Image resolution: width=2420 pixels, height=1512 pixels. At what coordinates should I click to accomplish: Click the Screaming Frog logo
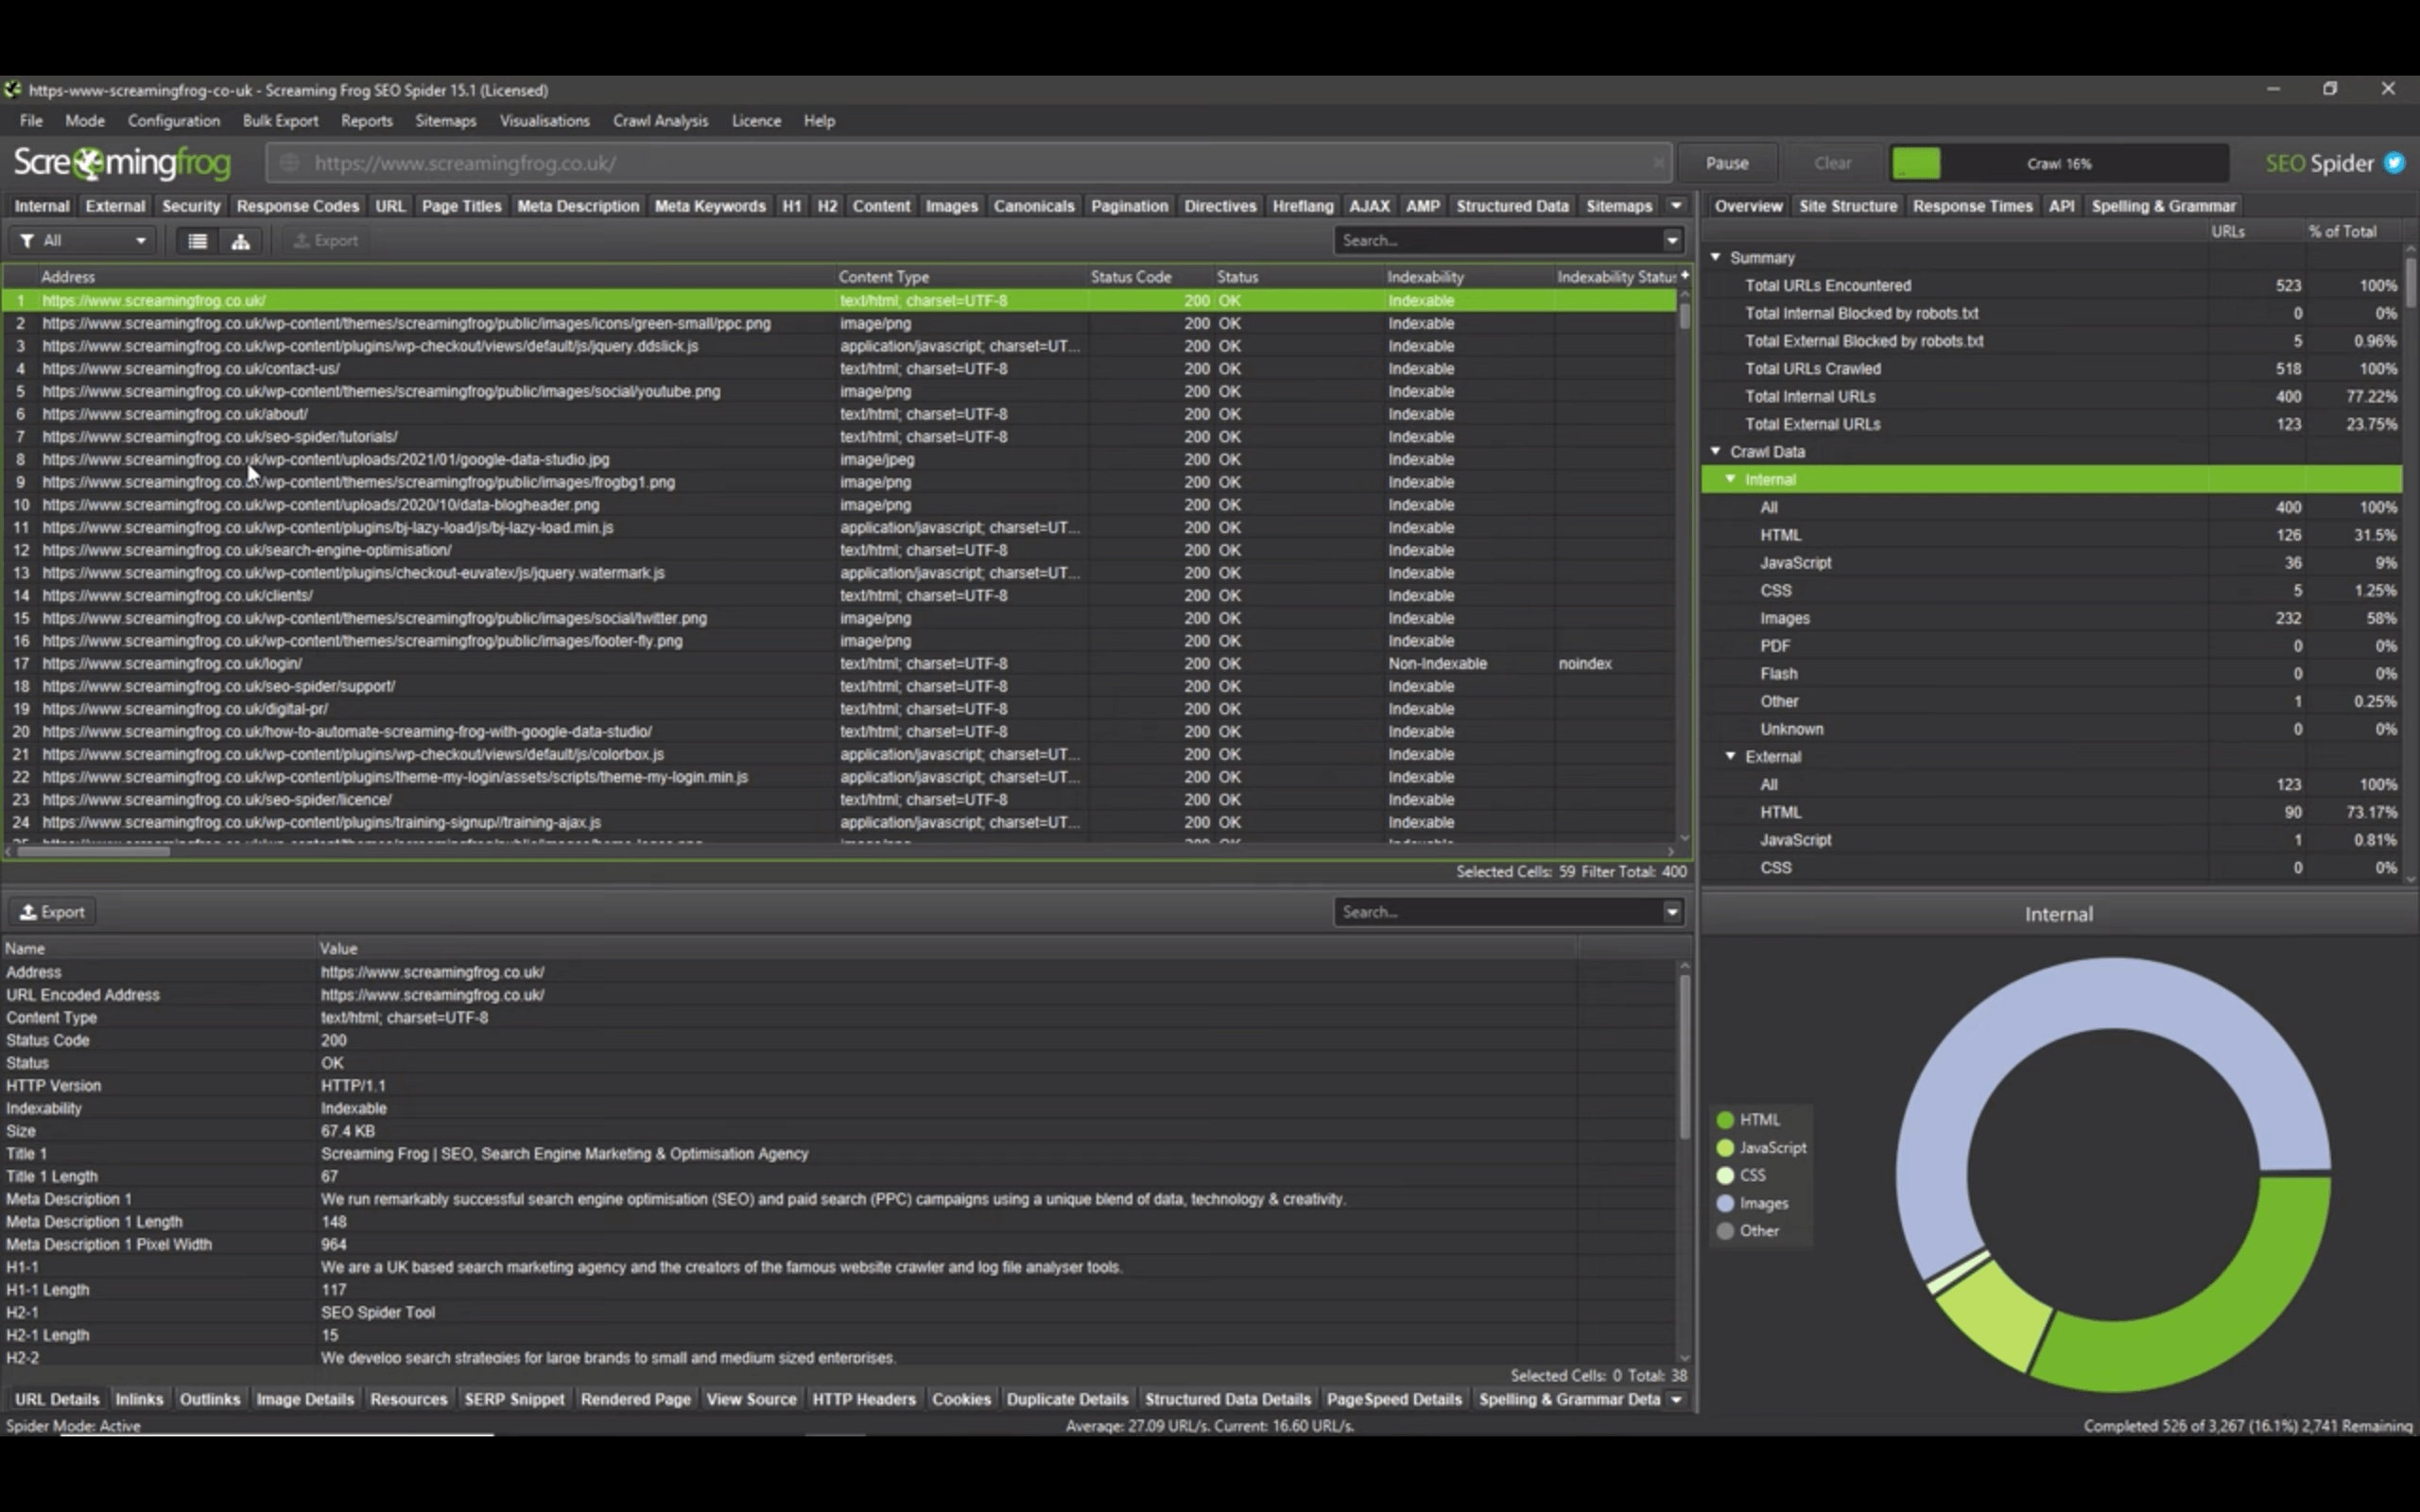[x=122, y=163]
